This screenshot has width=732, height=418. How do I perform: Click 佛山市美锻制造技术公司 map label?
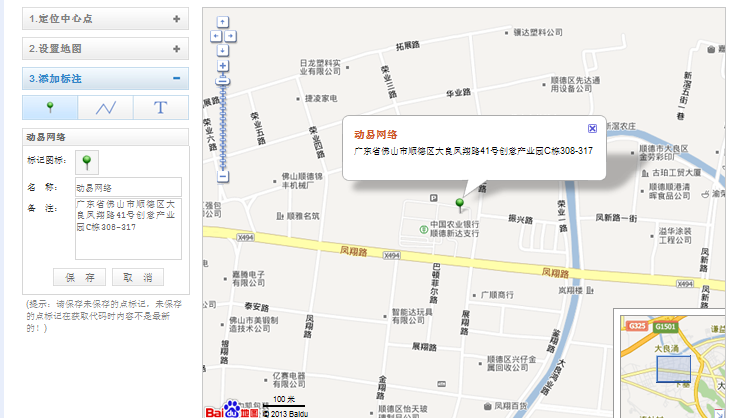pos(253,325)
